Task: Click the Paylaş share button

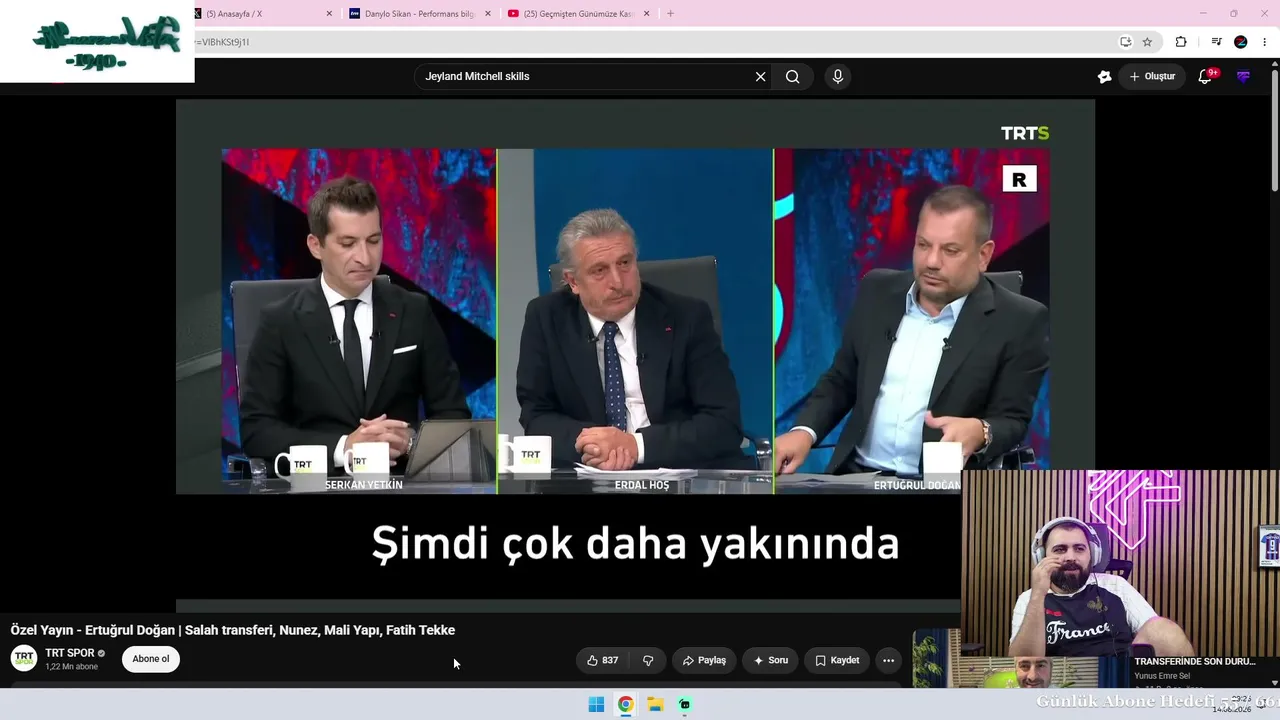Action: 704,660
